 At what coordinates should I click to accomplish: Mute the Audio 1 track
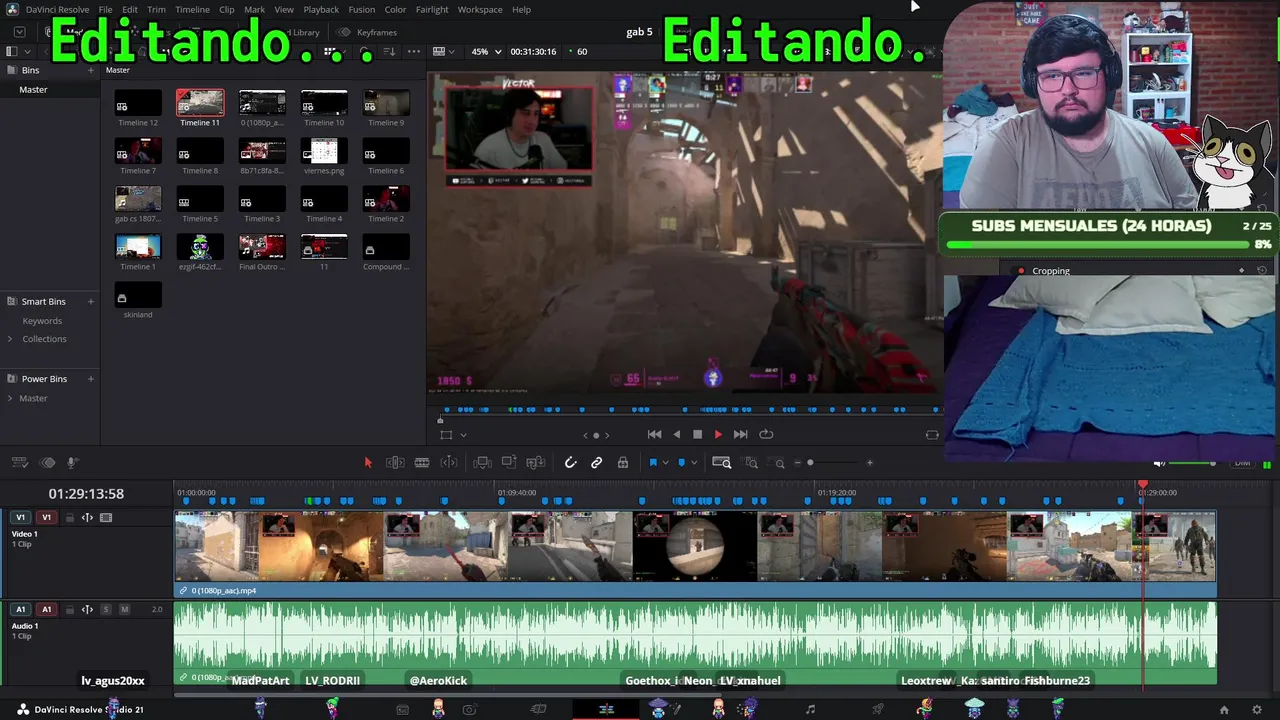(124, 609)
